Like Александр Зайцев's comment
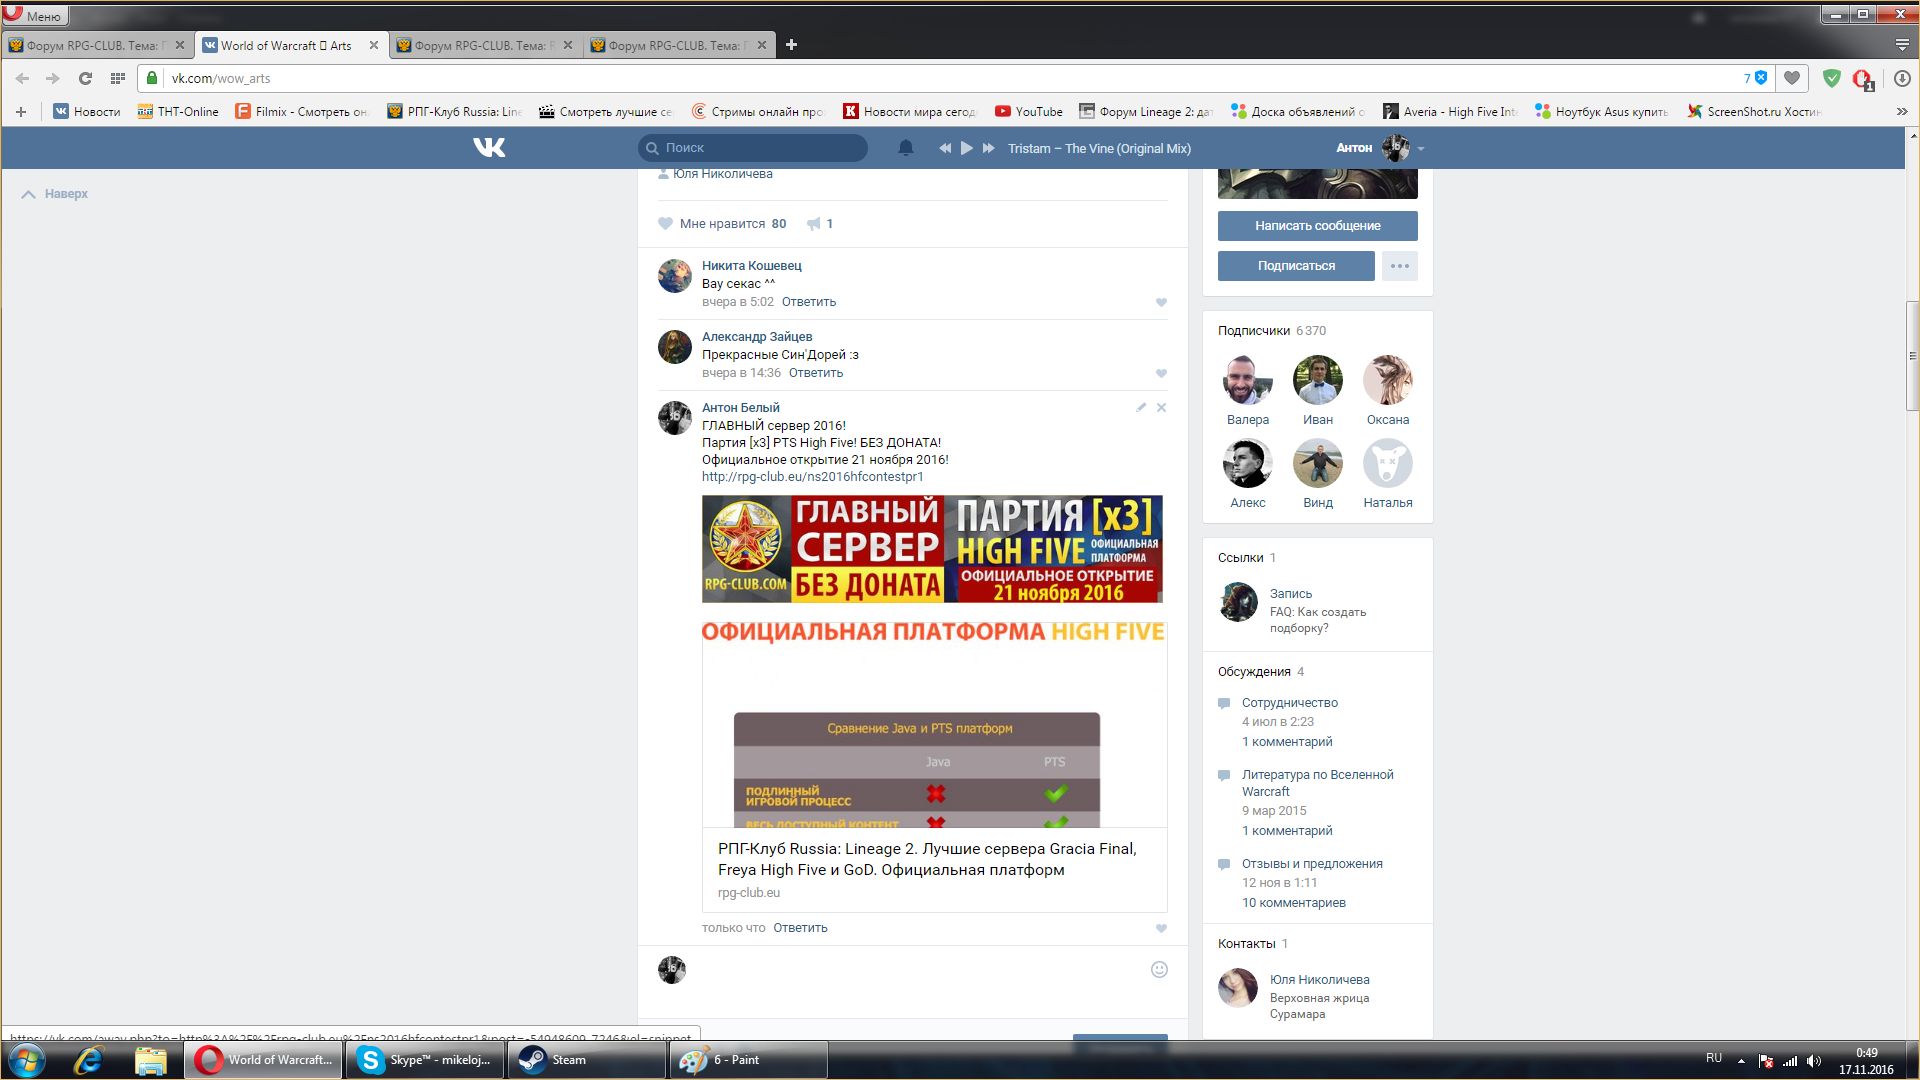 (1161, 373)
